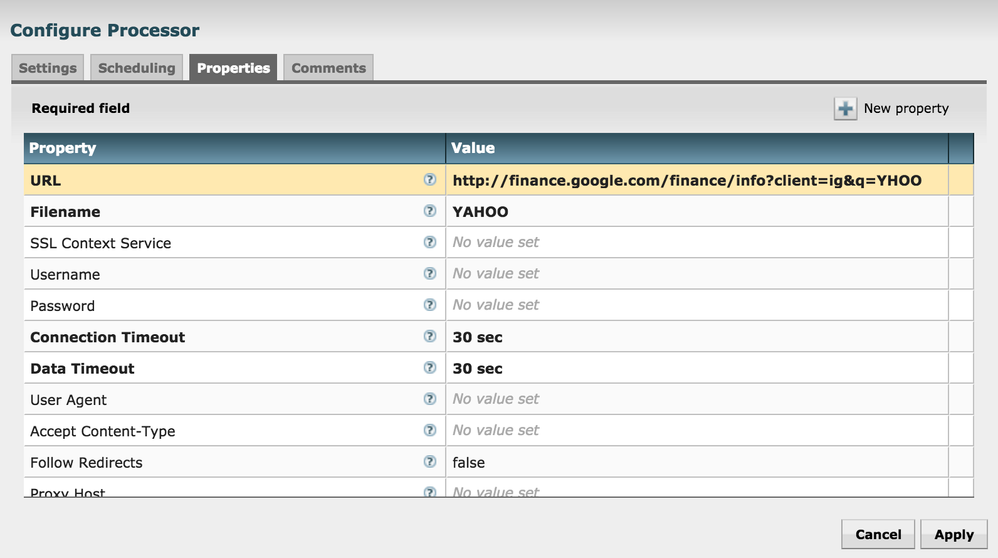Click the help icon beside Filename
This screenshot has width=998, height=558.
pos(430,211)
